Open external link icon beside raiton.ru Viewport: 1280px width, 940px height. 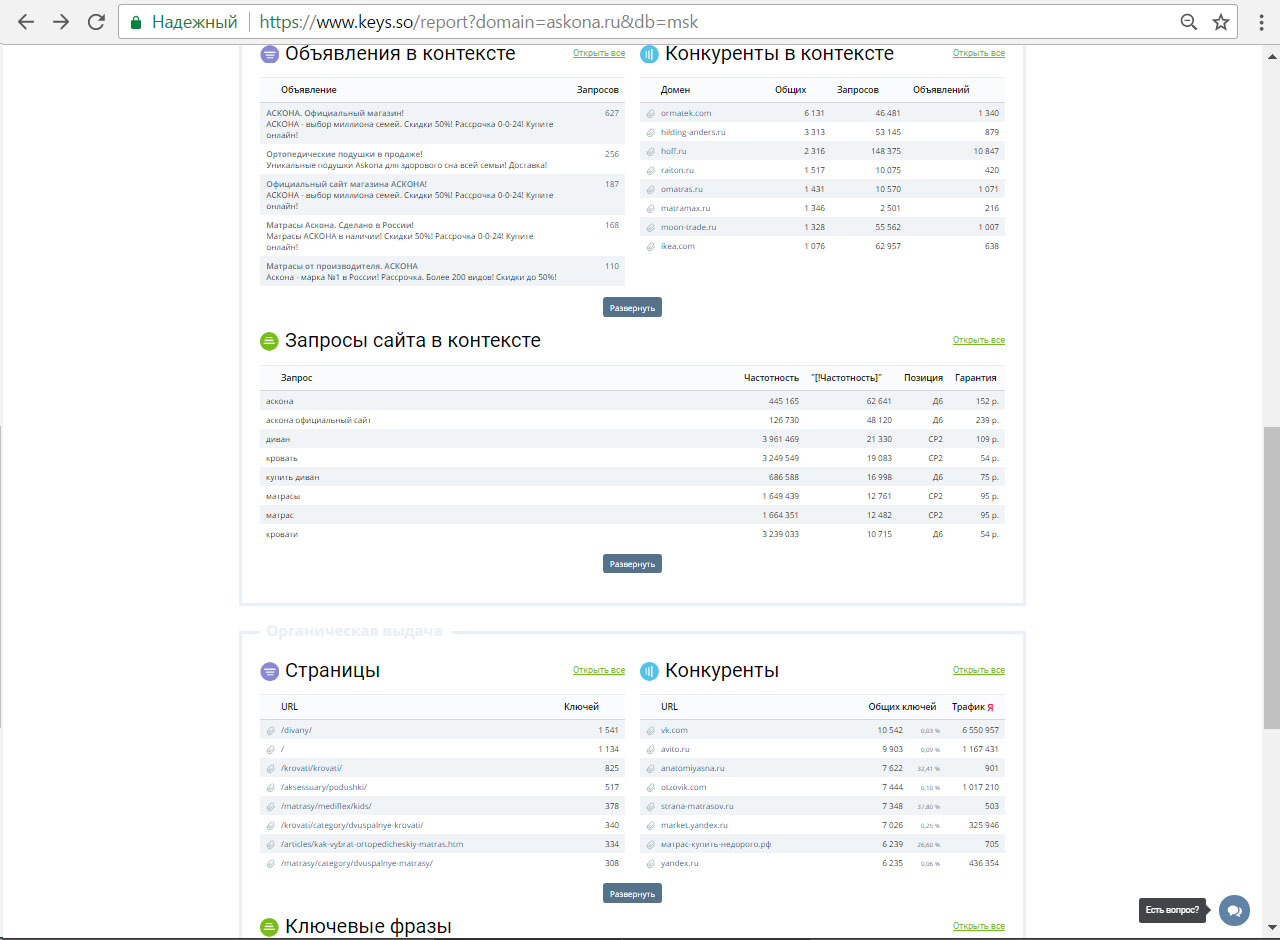point(650,170)
